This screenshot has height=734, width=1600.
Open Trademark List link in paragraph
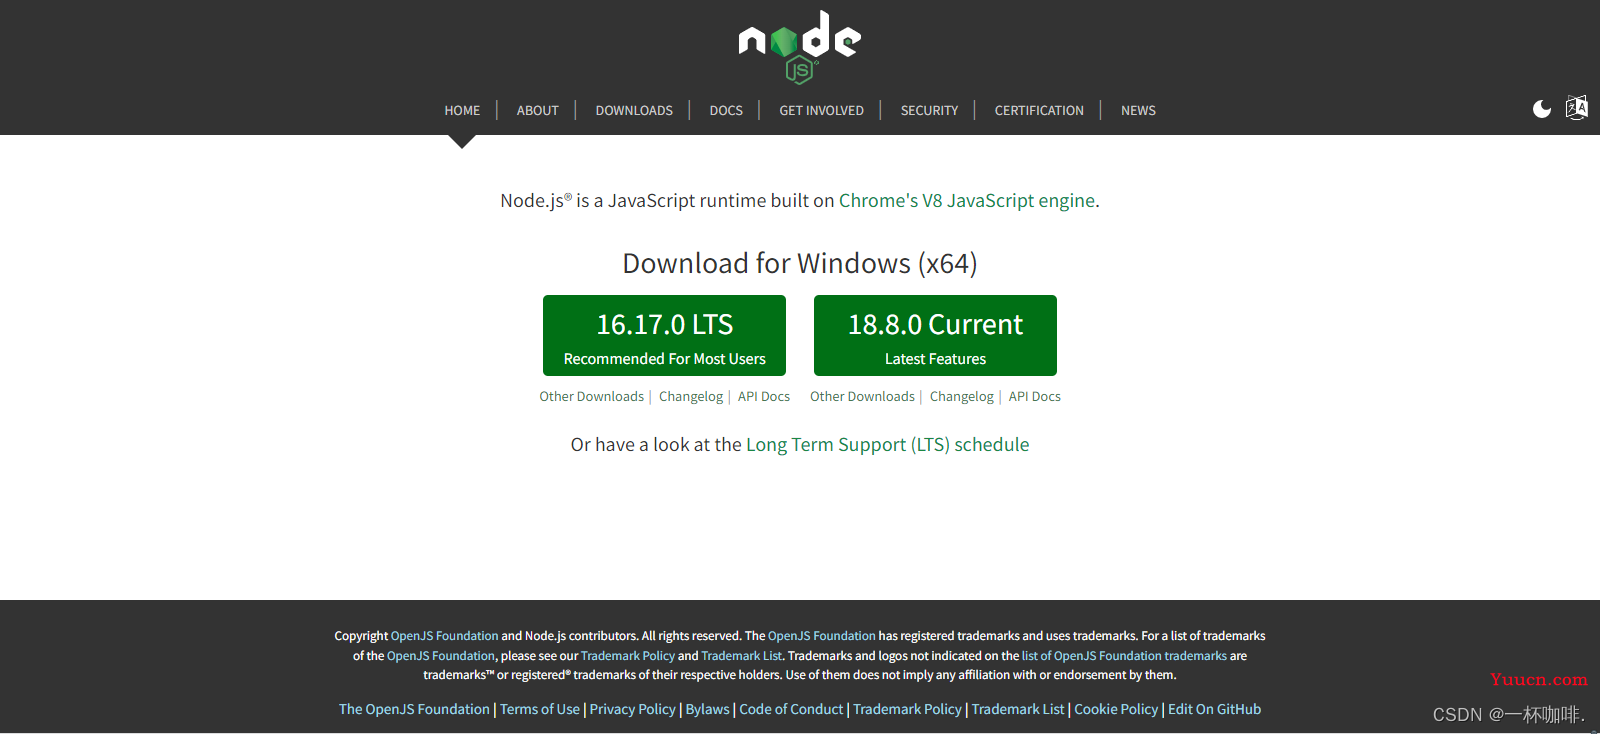coord(742,656)
